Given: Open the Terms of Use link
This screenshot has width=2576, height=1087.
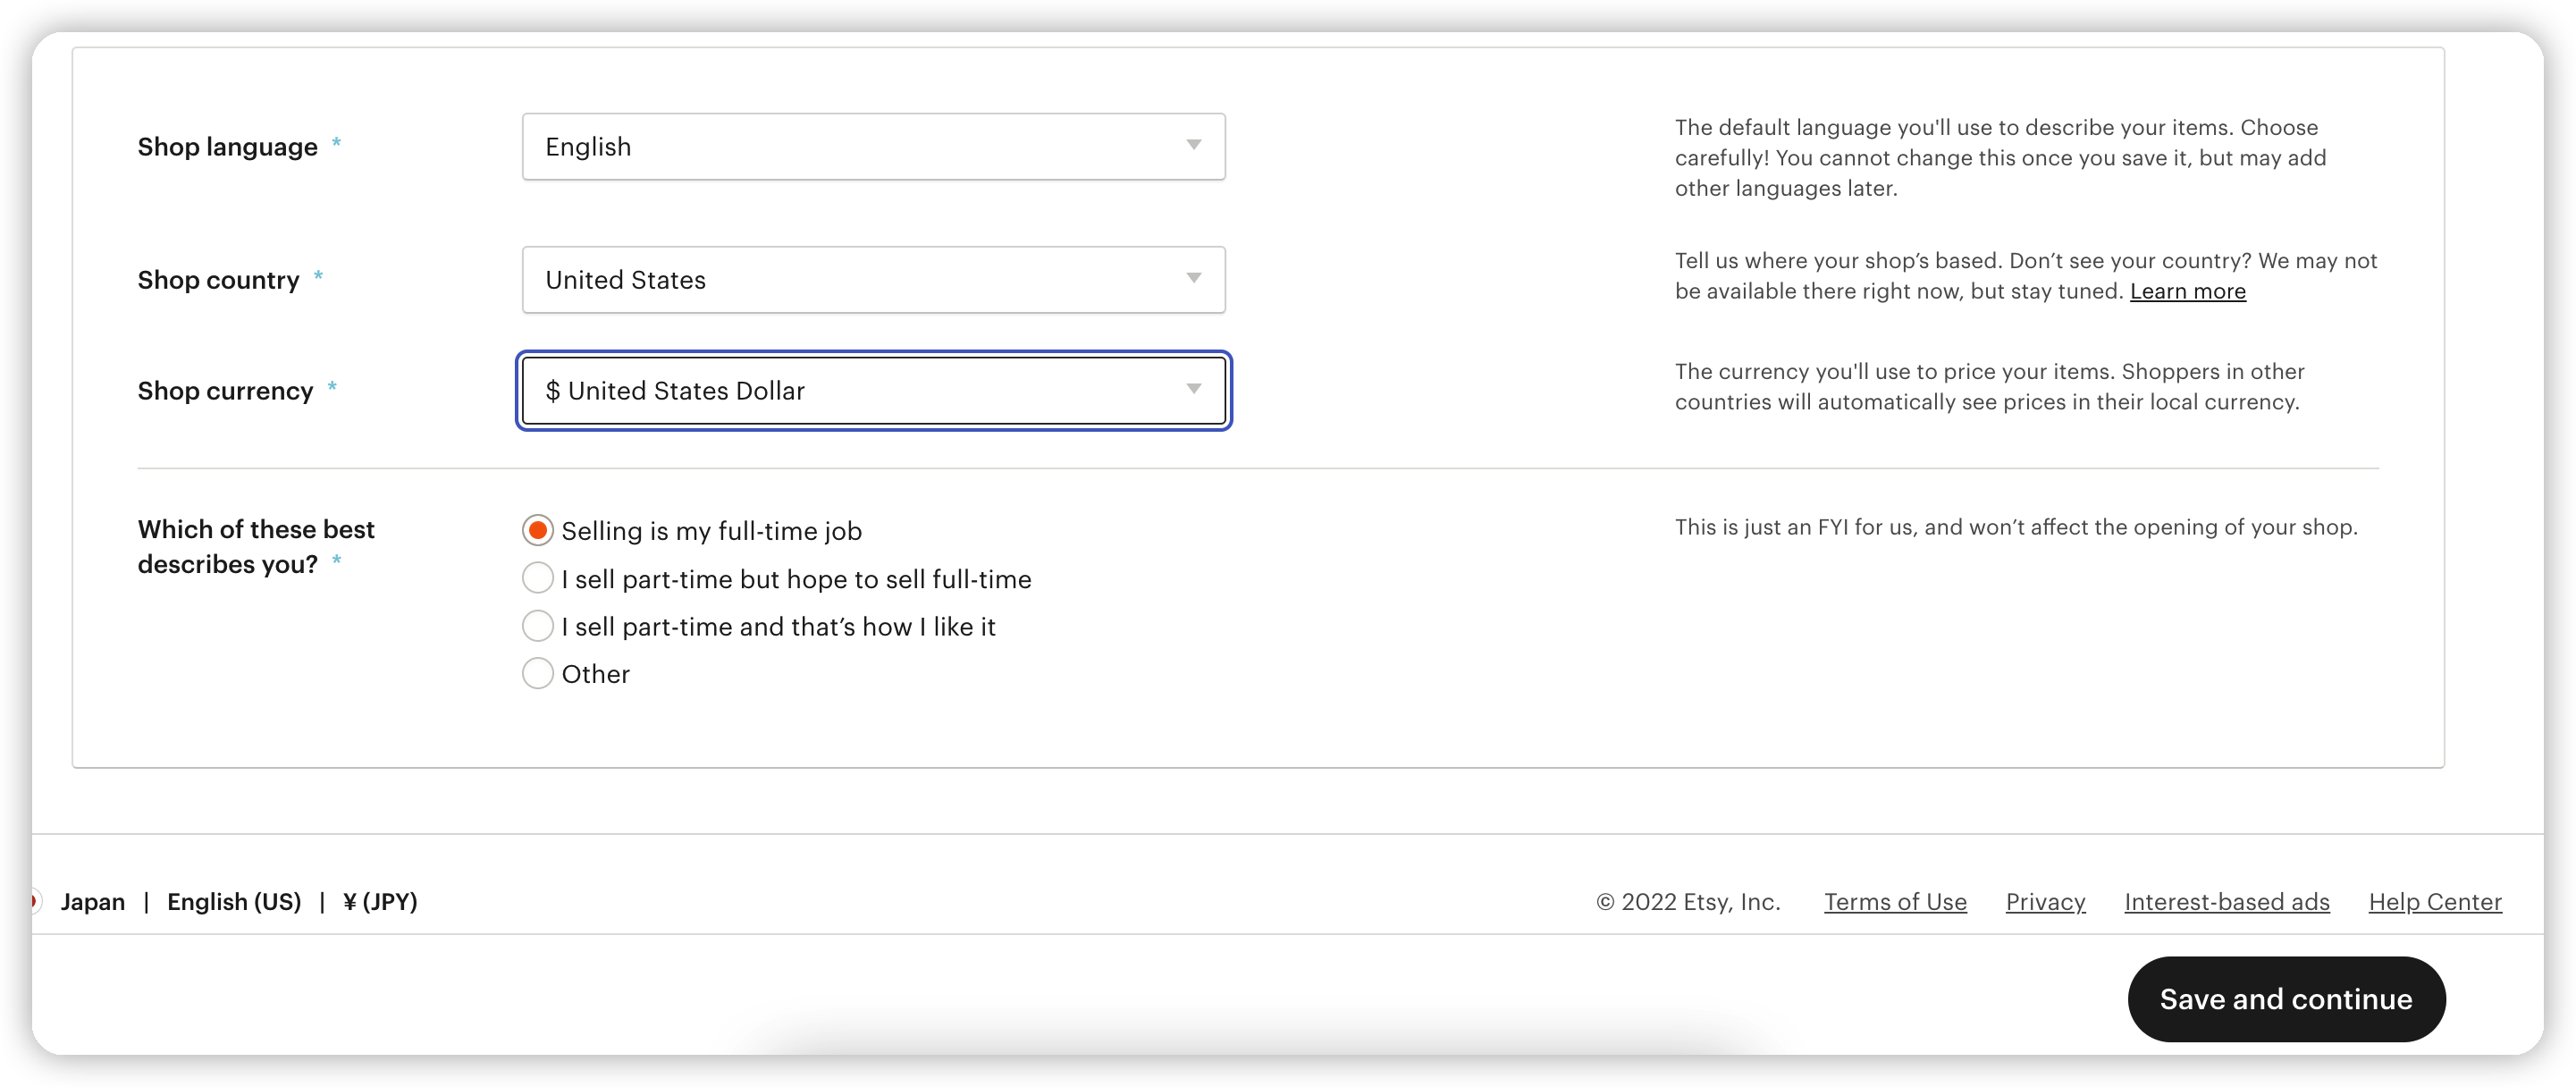Looking at the screenshot, I should [1894, 902].
